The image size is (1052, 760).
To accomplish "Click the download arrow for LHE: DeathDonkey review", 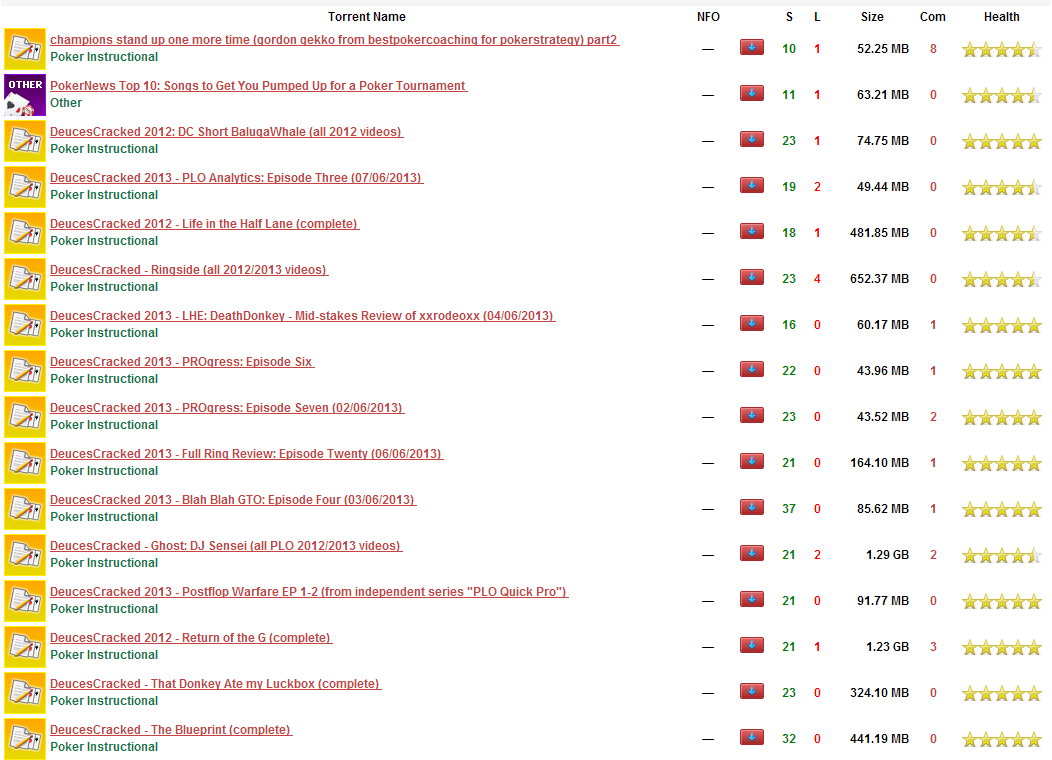I will coord(751,323).
